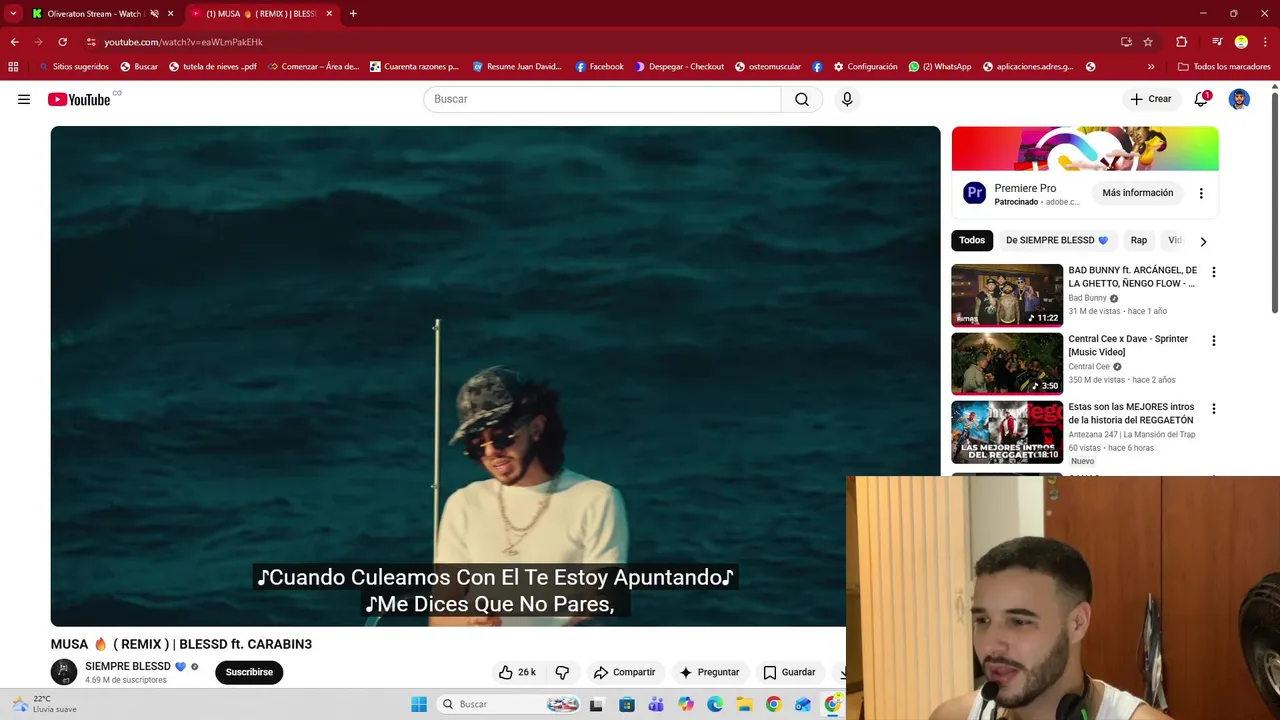Open Sitios sugeridos bookmark
The image size is (1280, 720).
pos(73,67)
